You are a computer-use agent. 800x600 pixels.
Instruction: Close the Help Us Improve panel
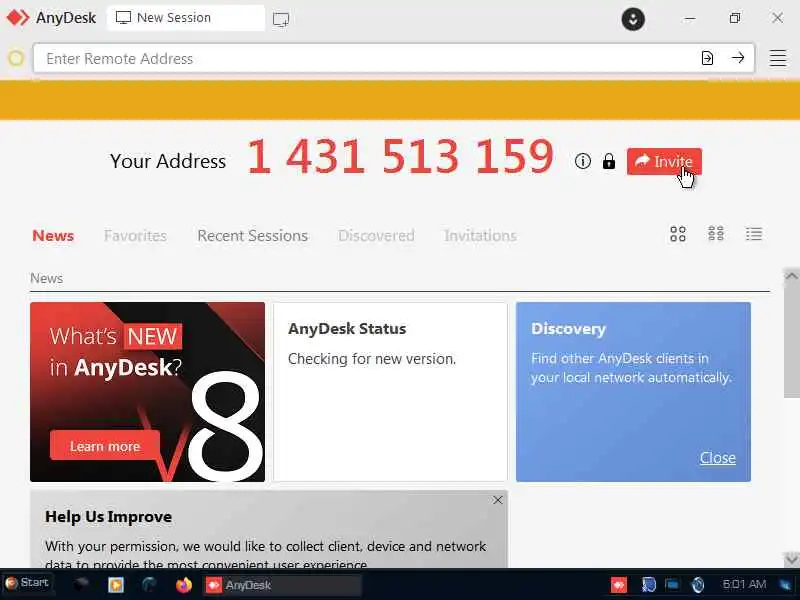click(x=498, y=500)
